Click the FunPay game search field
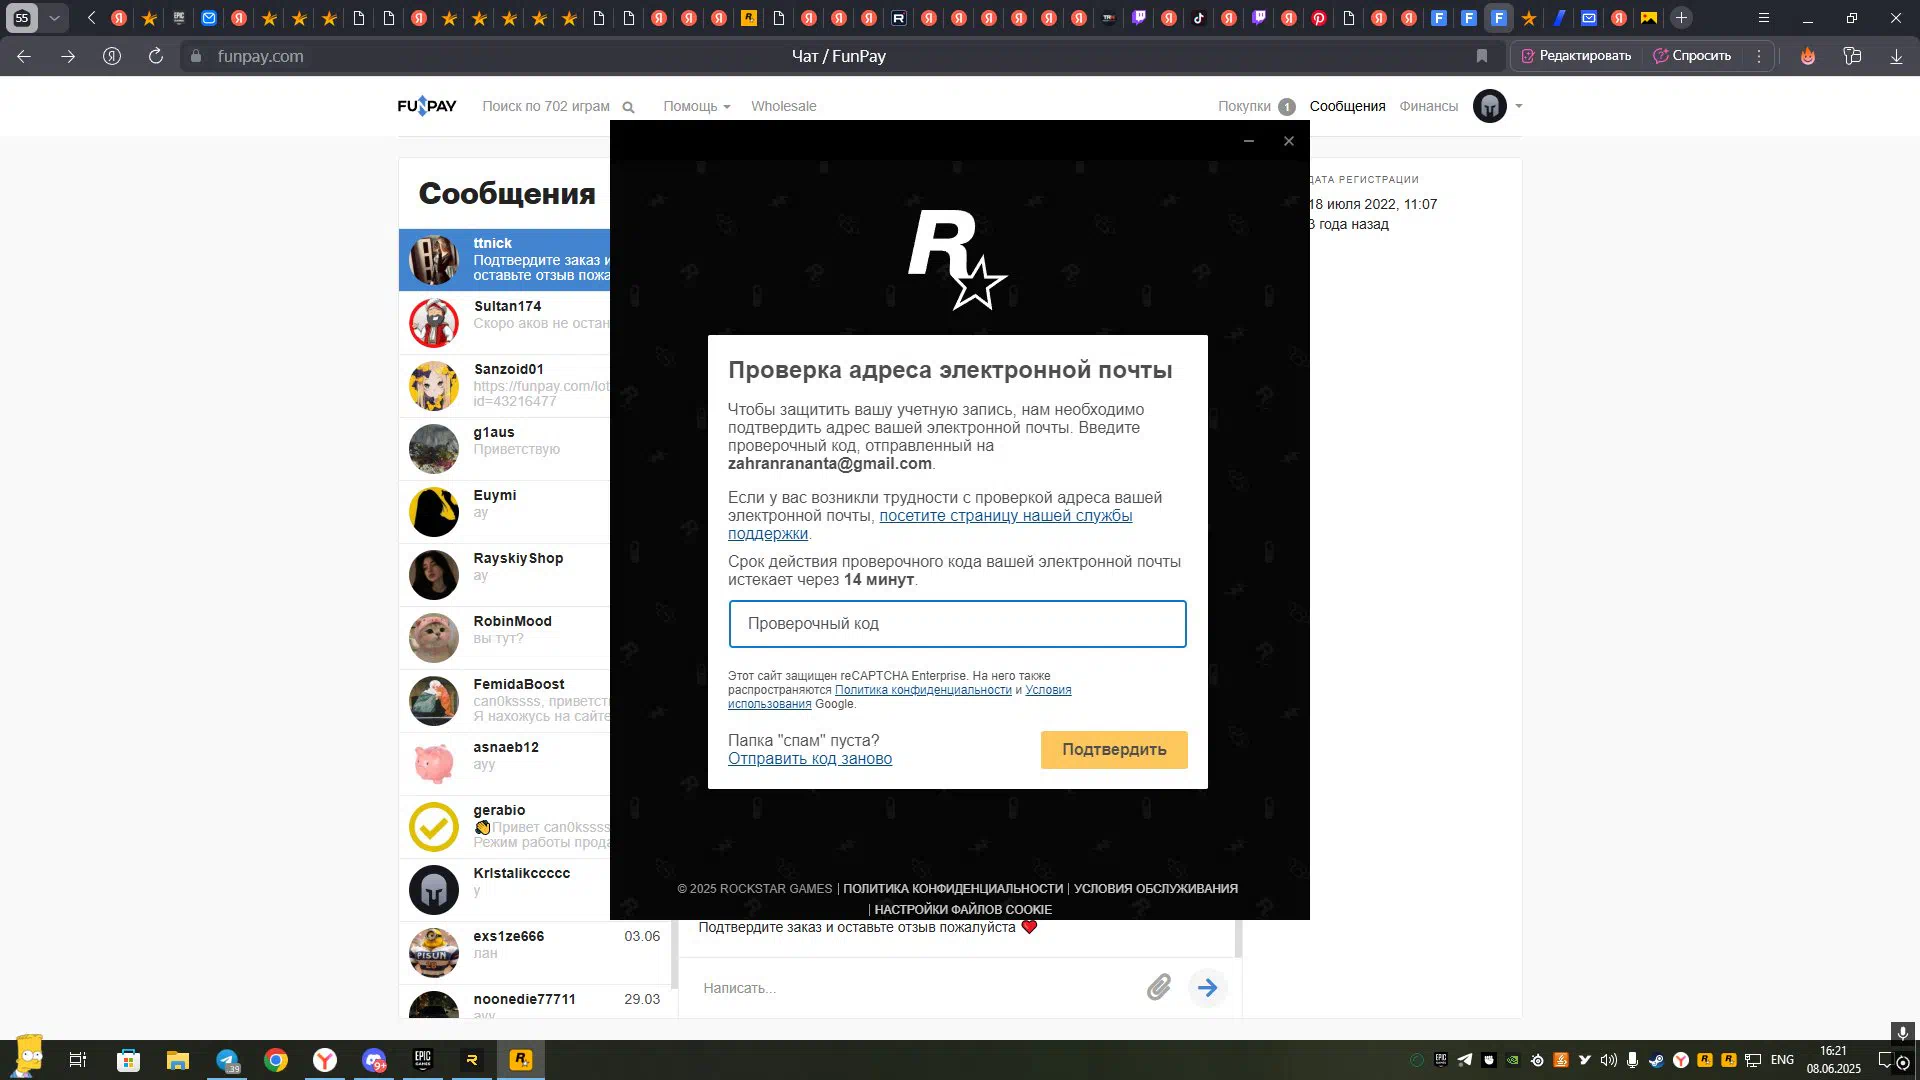1920x1080 pixels. pos(546,106)
